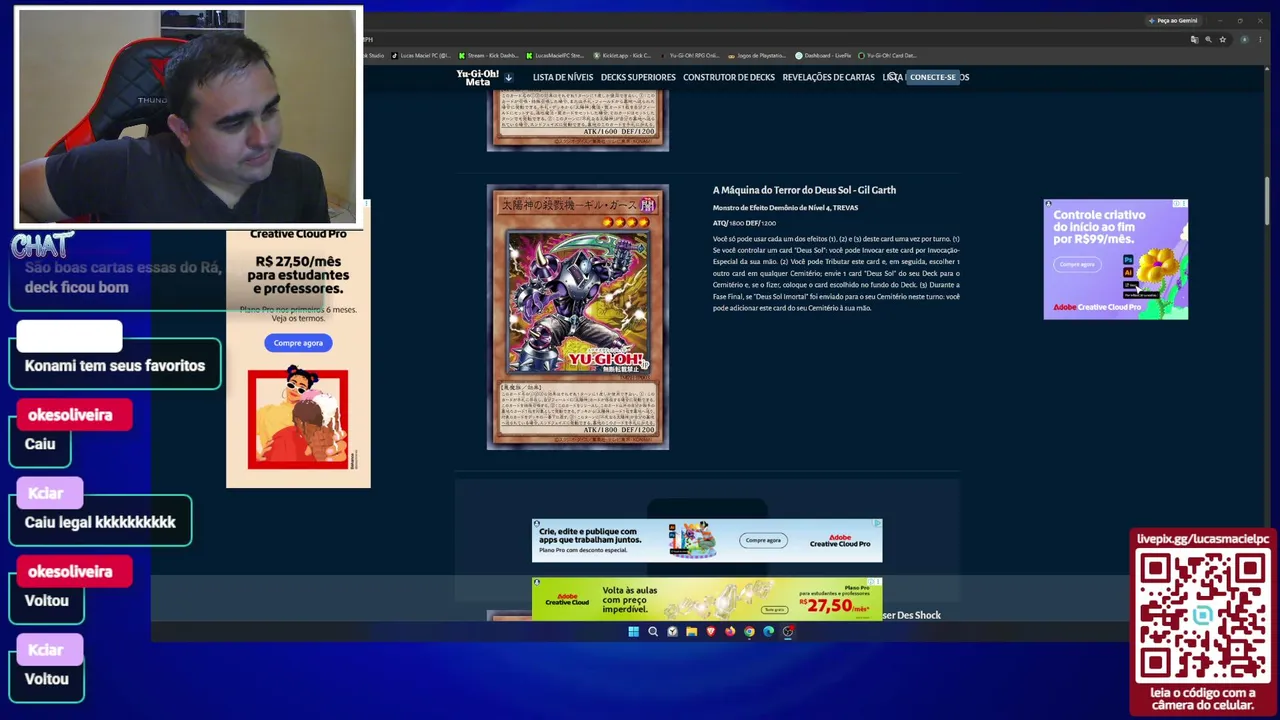Viewport: 1280px width, 720px height.
Task: Bookmark this page with the star icon
Action: (x=1222, y=40)
